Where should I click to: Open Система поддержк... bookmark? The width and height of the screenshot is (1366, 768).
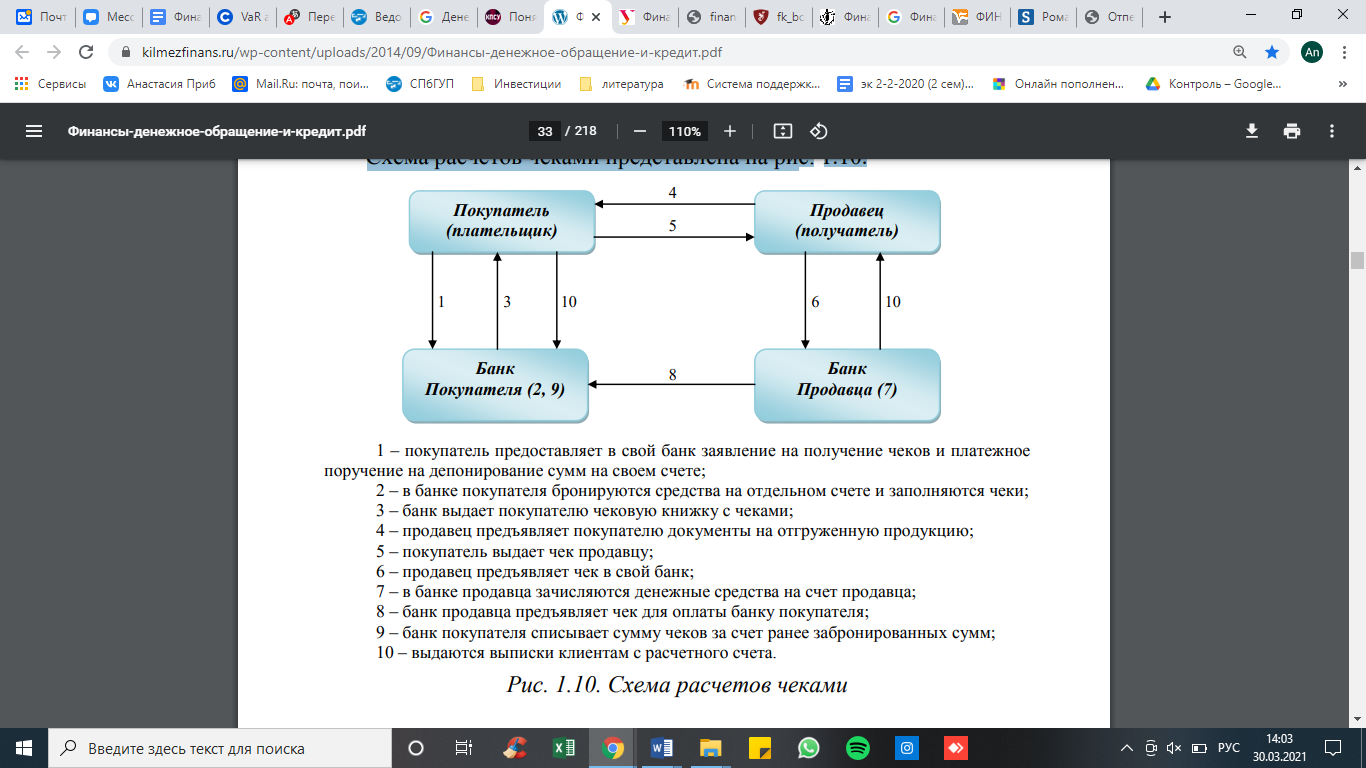pyautogui.click(x=752, y=84)
